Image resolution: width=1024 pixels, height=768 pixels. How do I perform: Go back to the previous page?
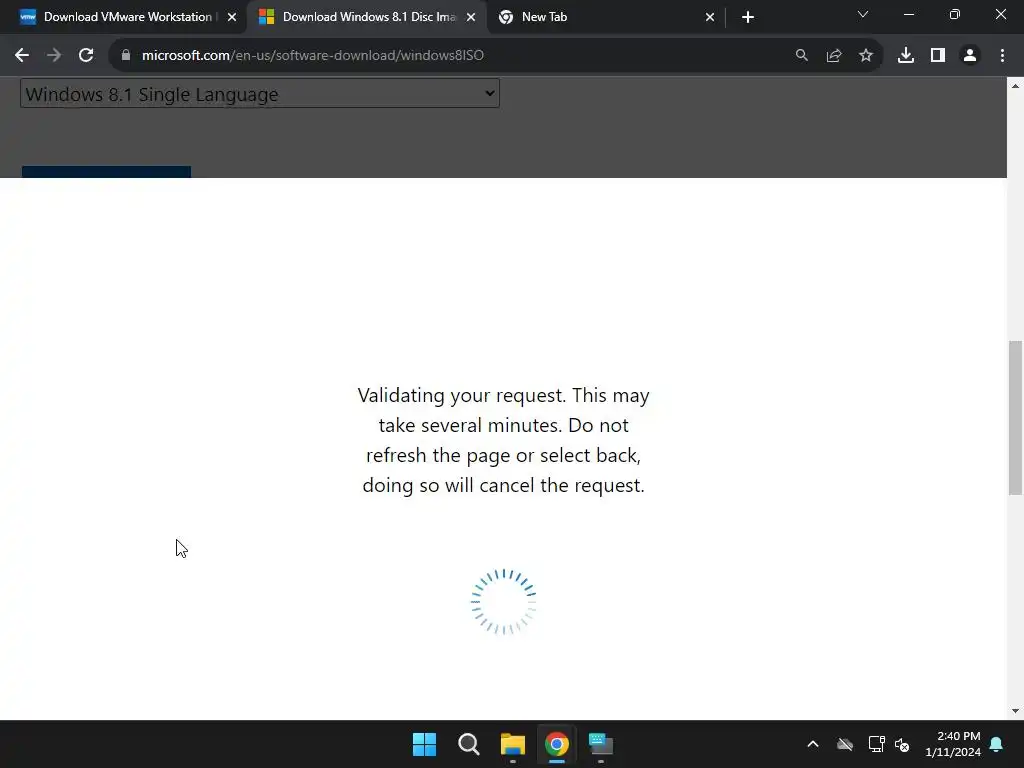22,56
